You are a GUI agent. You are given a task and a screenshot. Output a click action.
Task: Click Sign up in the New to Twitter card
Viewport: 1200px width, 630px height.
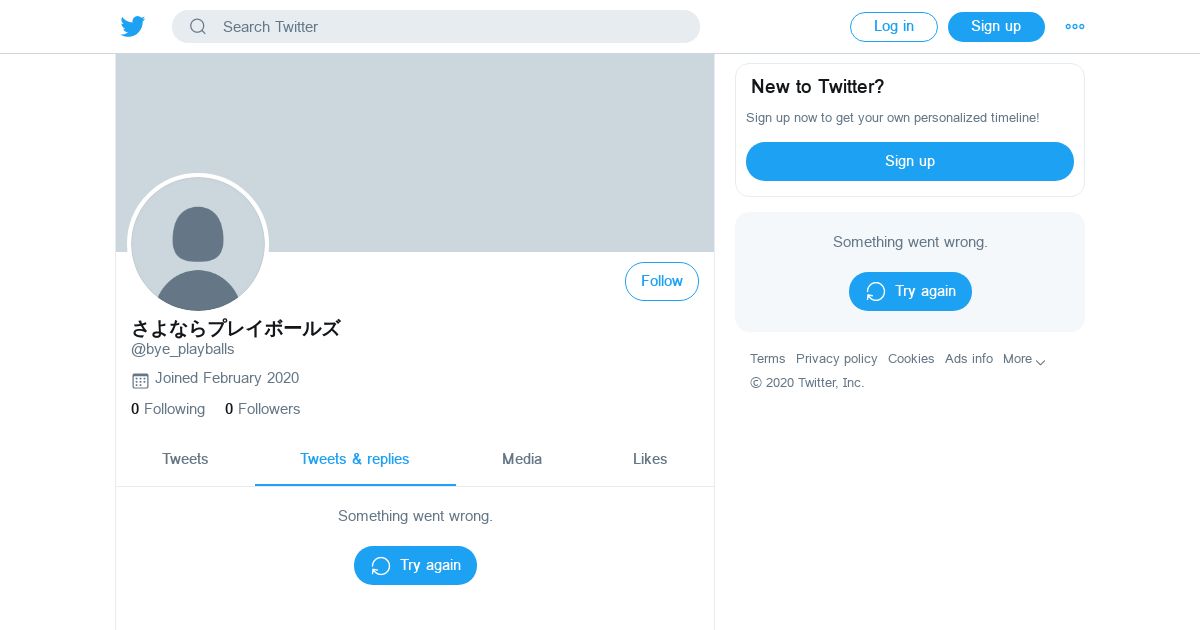pyautogui.click(x=910, y=161)
